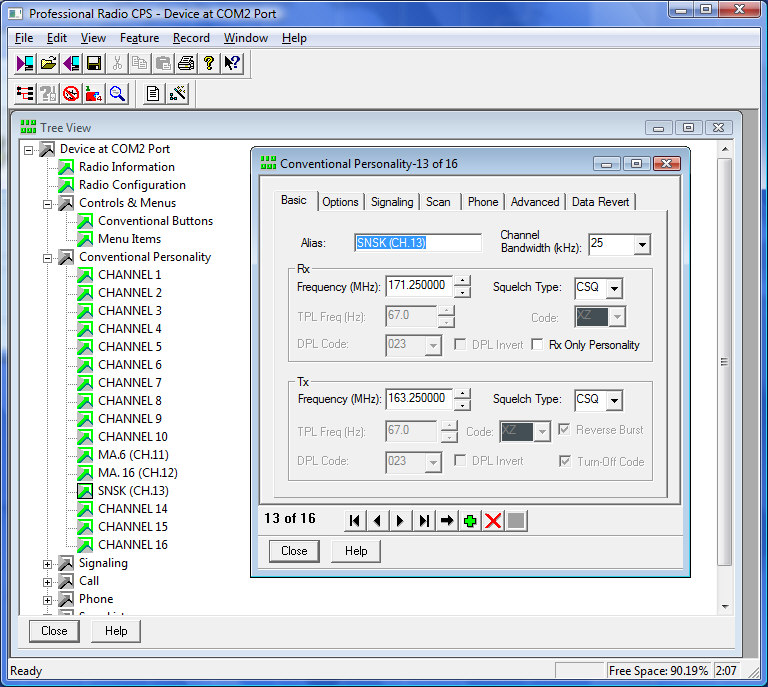Select CHANNEL 5 in the tree
The height and width of the screenshot is (687, 768).
129,347
